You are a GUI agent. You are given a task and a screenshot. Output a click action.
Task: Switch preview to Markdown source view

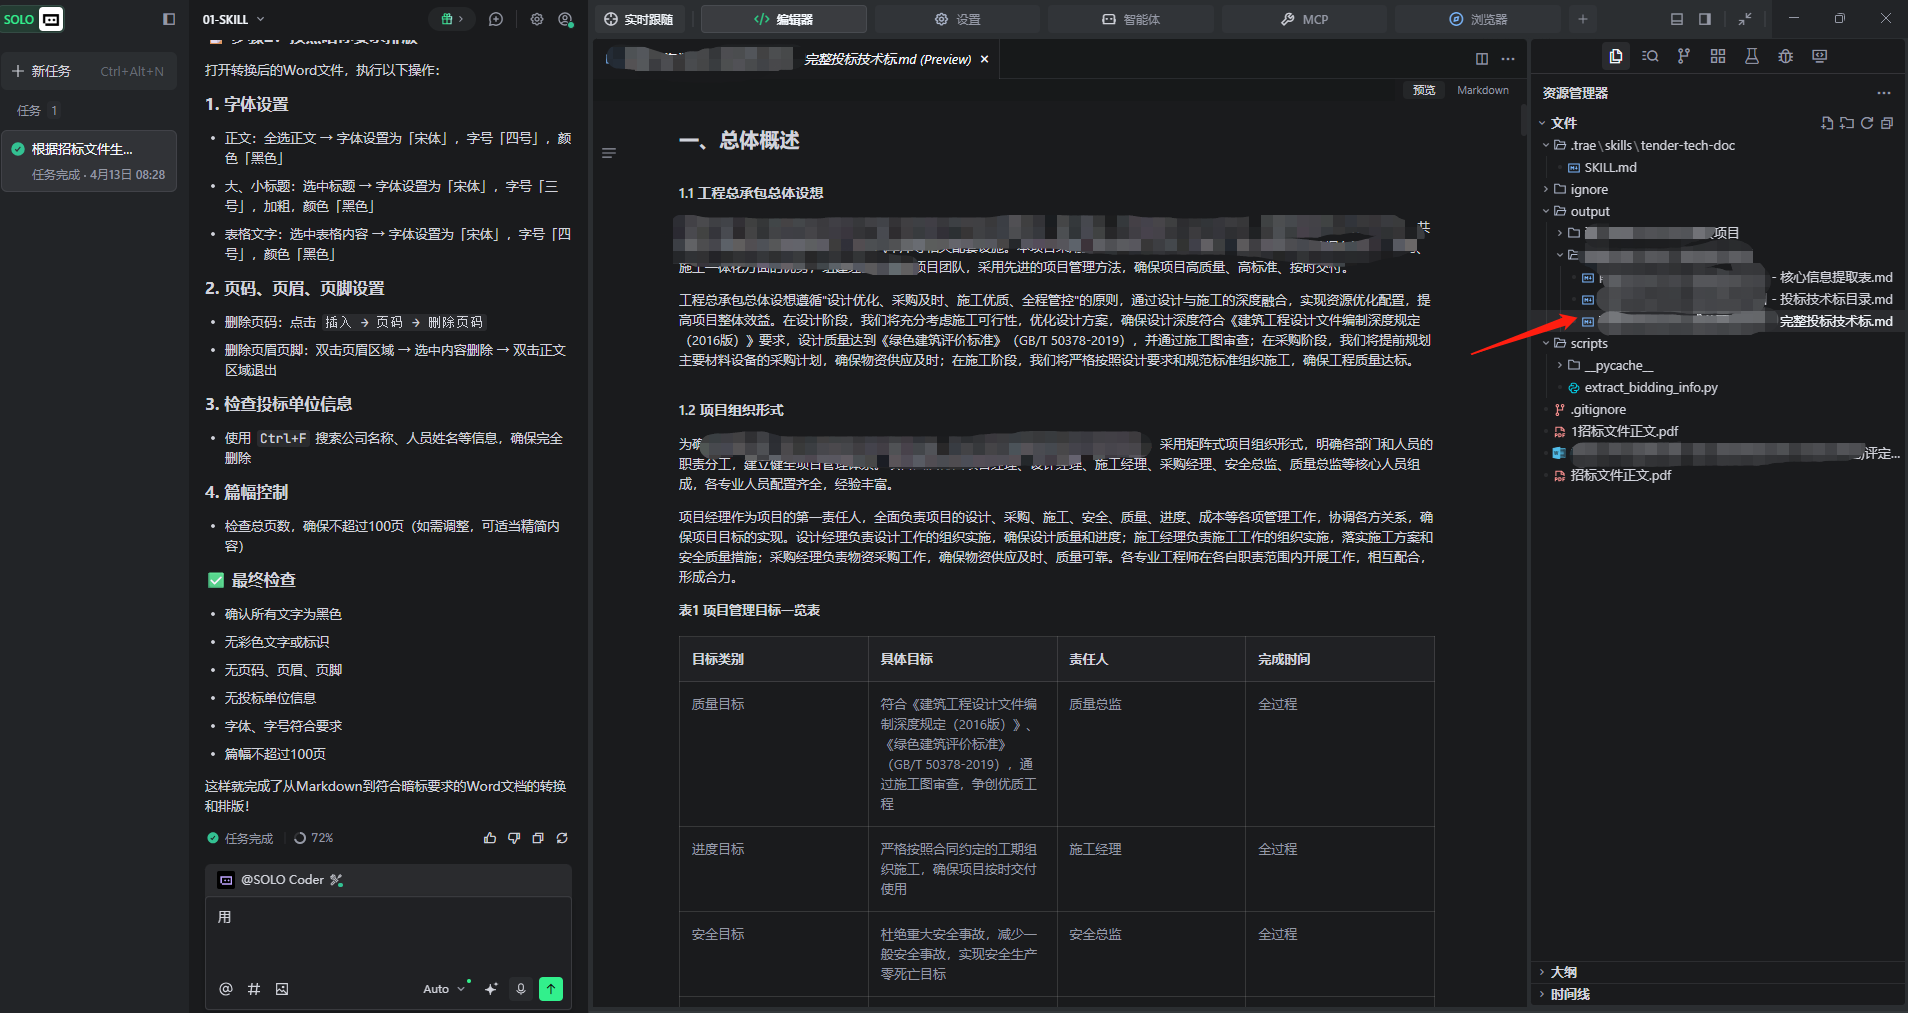pyautogui.click(x=1482, y=90)
